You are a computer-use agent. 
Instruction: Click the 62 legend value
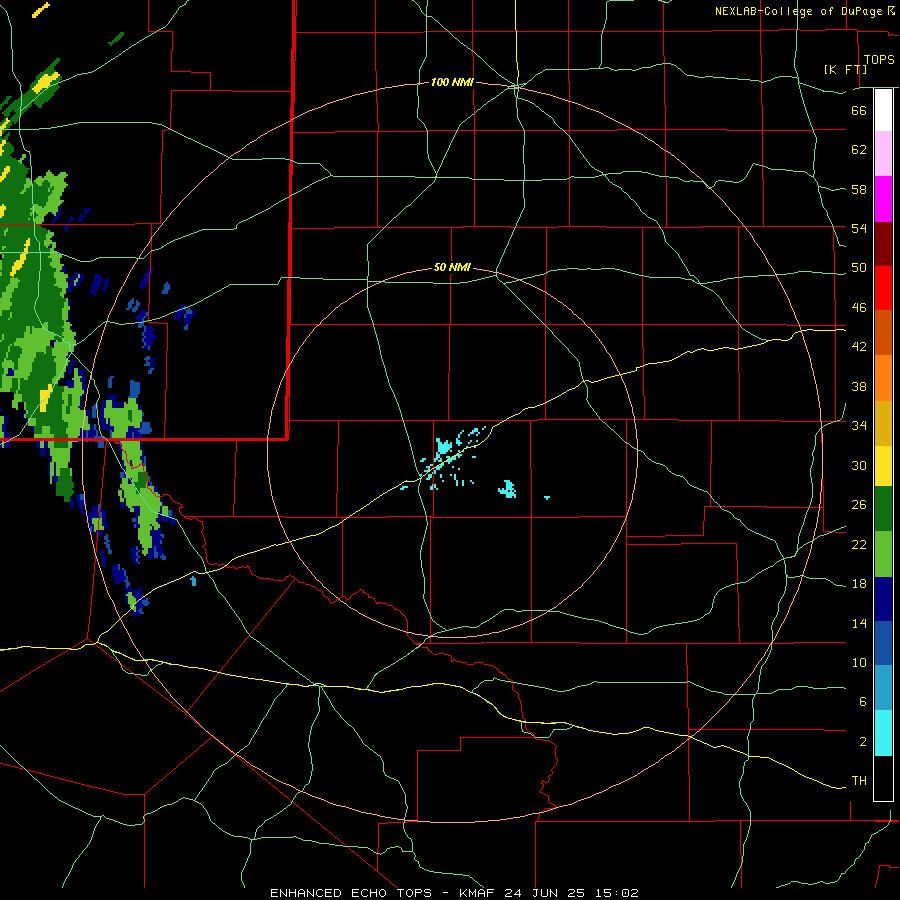pos(859,150)
